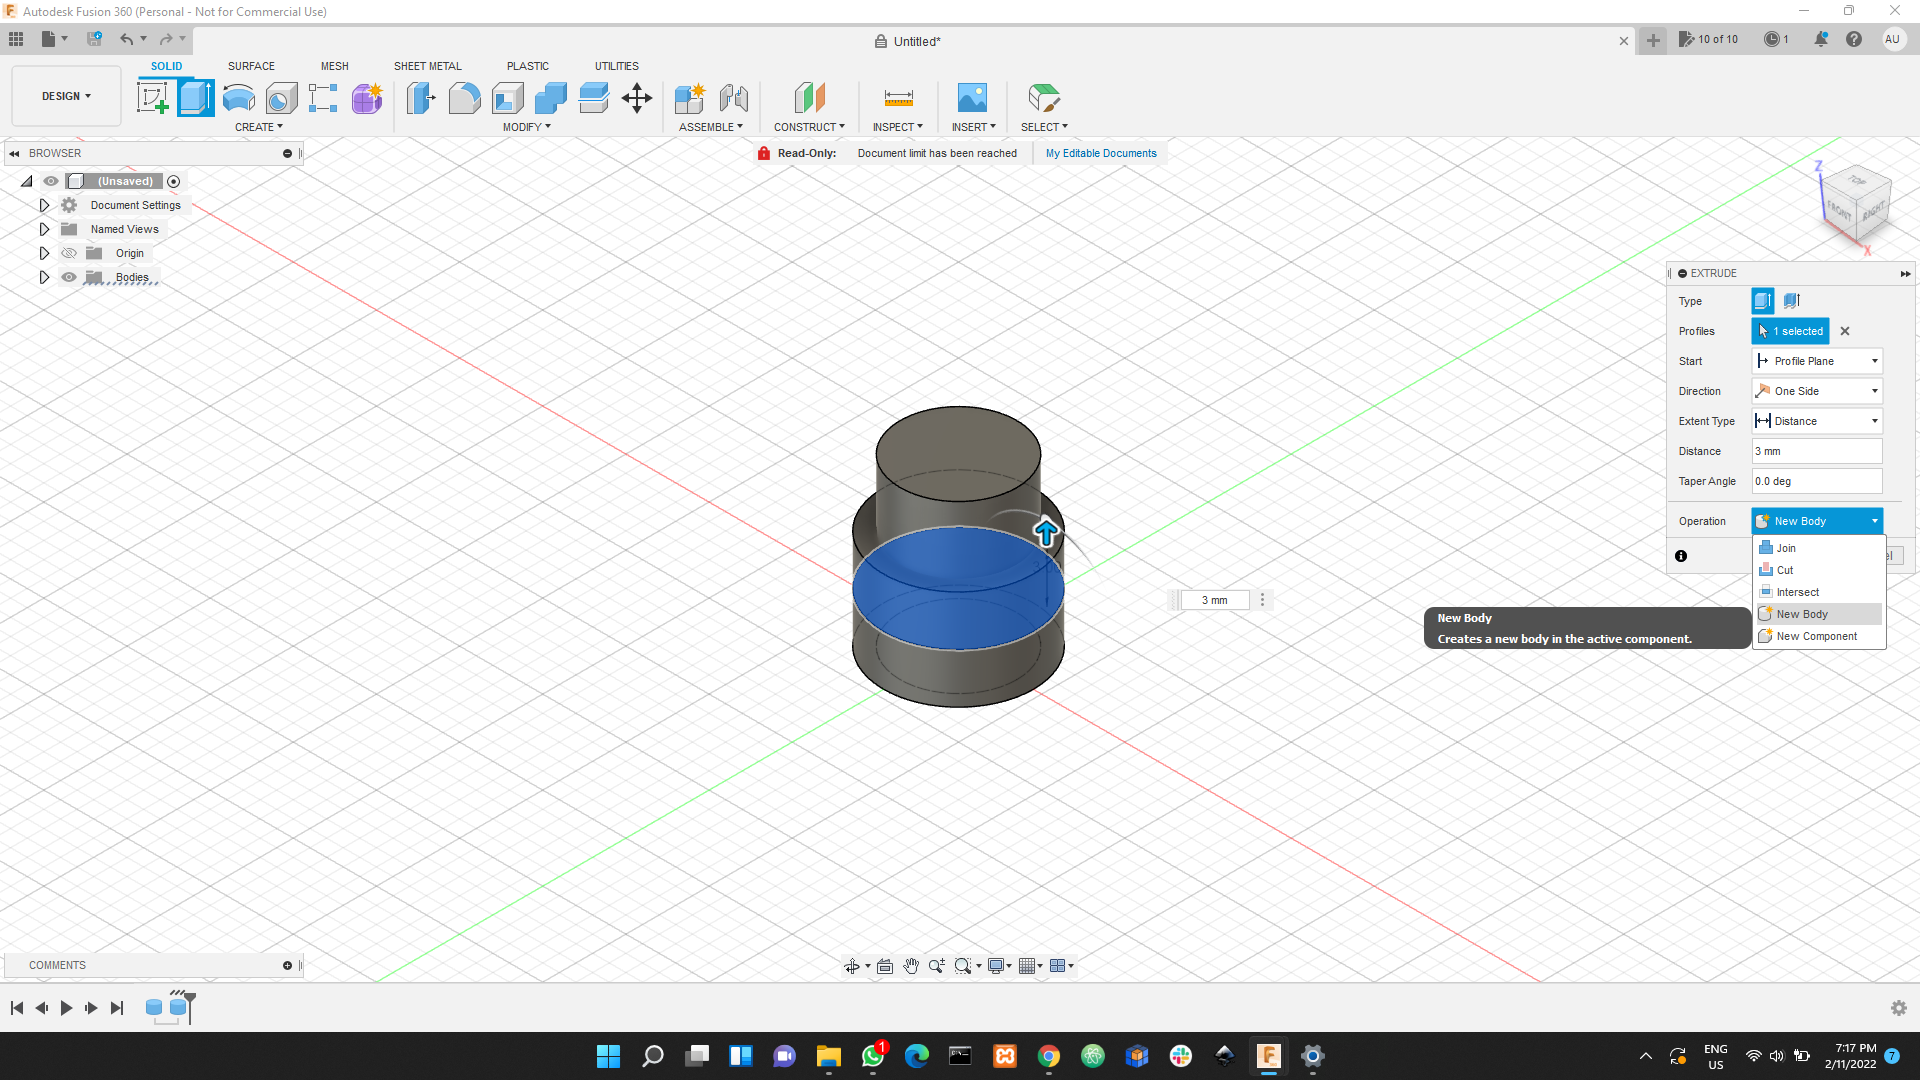
Task: Open the Measure tool under Inspect
Action: pyautogui.click(x=897, y=97)
